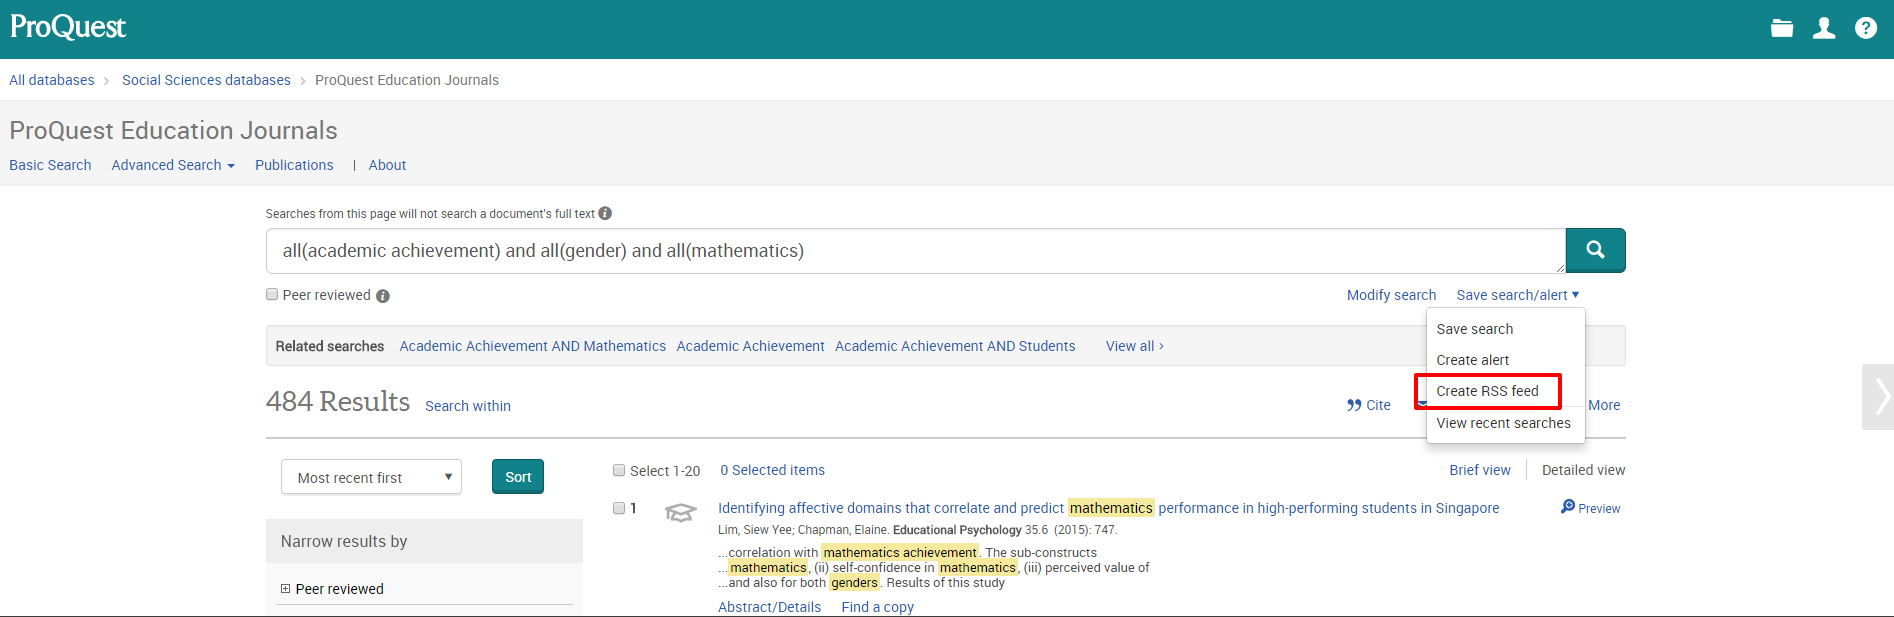Open the Advanced Search dropdown
The image size is (1894, 617).
pyautogui.click(x=173, y=165)
